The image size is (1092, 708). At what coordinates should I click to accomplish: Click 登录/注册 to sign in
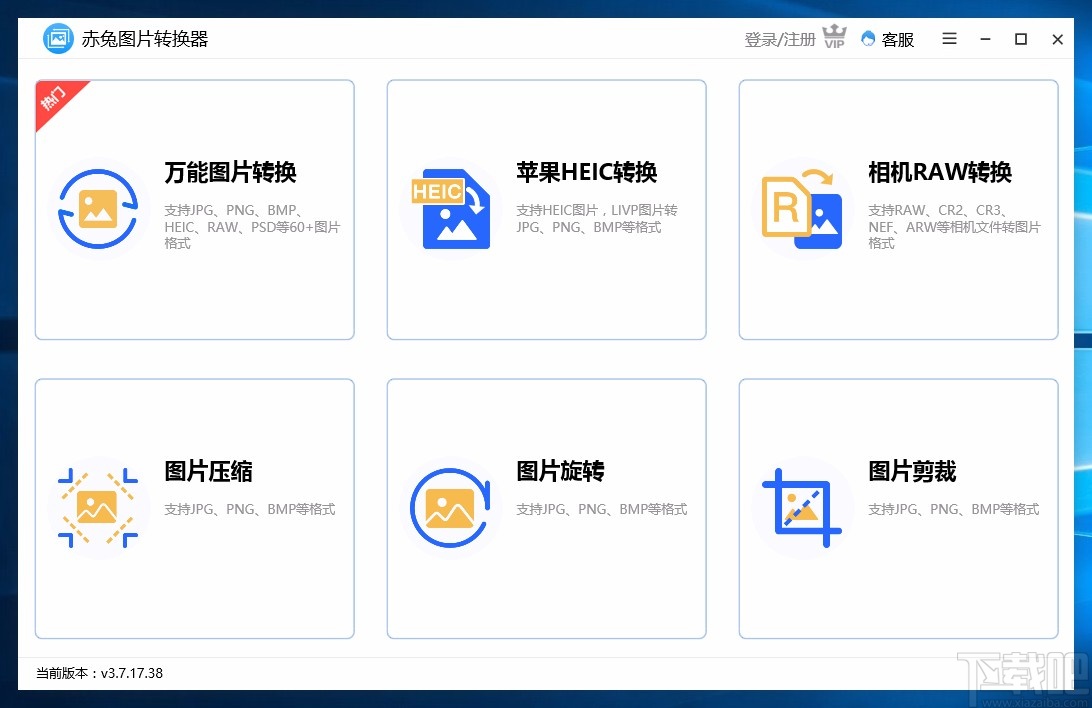point(780,39)
